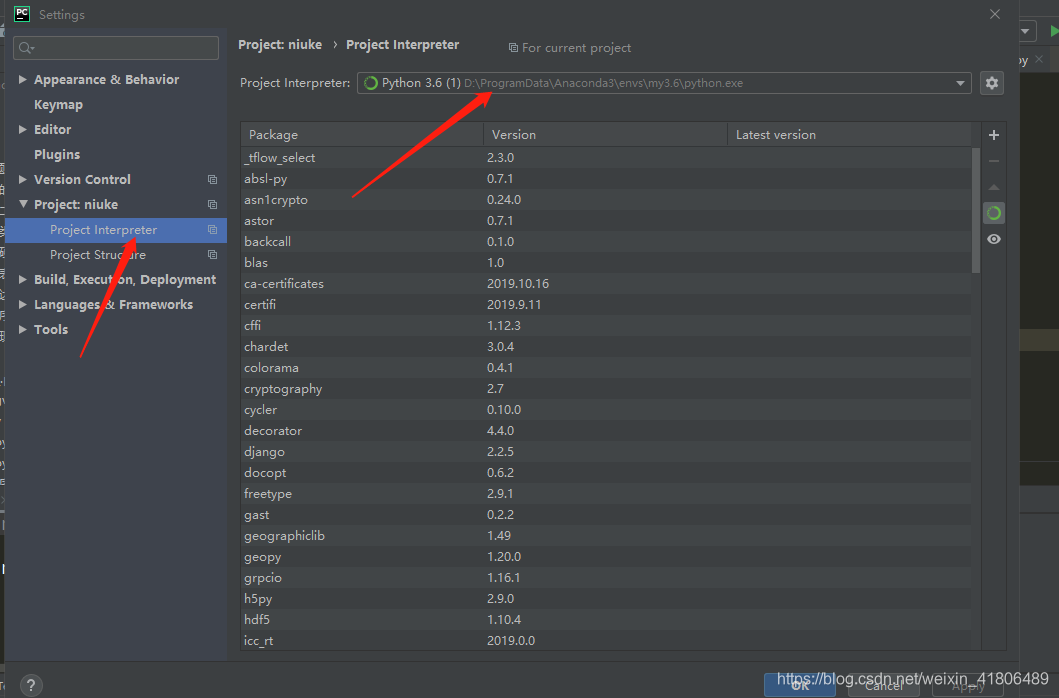
Task: Expand Appearance & Behavior section
Action: [22, 80]
